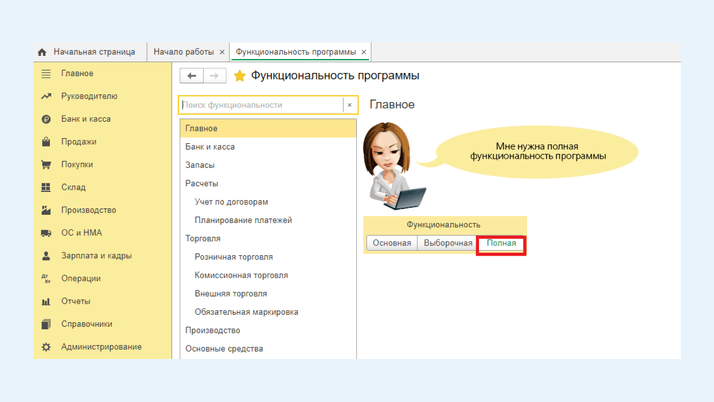The height and width of the screenshot is (402, 714).
Task: Select Учет по договорам item
Action: coord(268,202)
